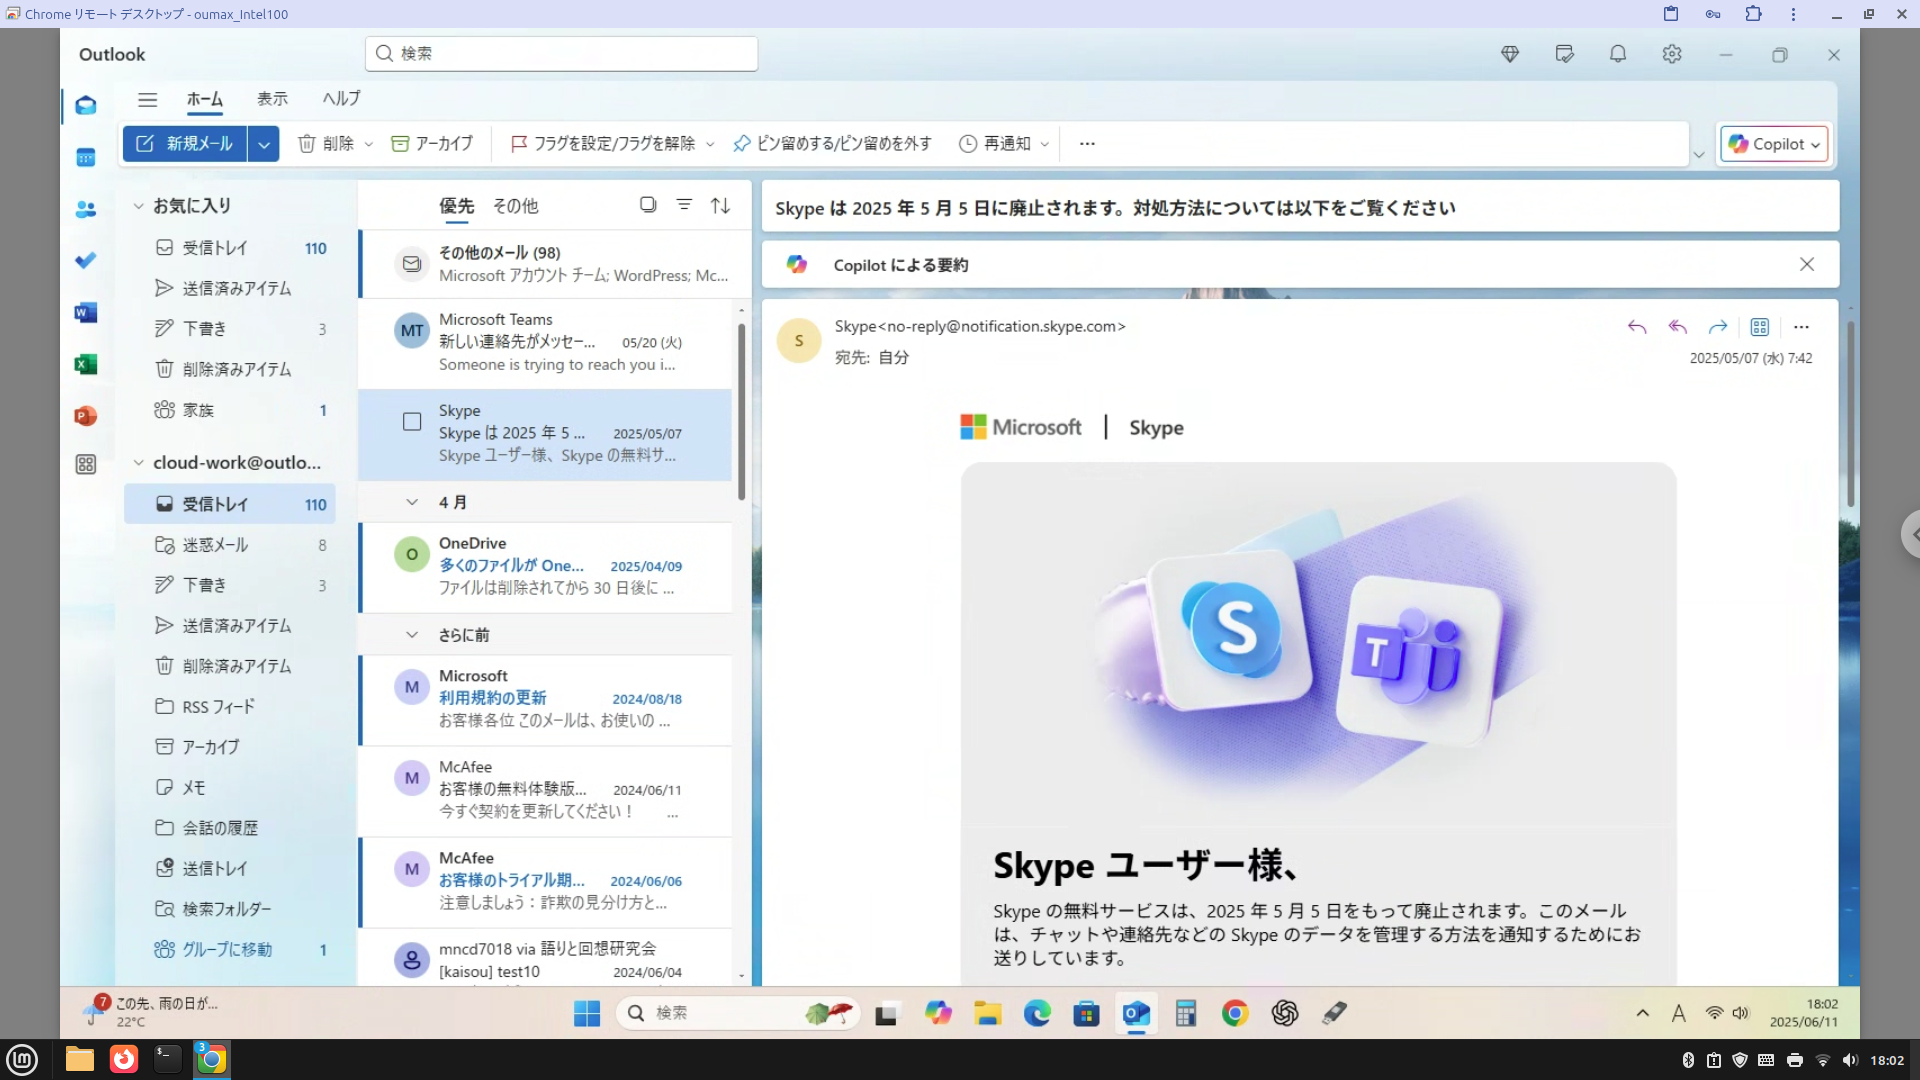Collapse the Favorites (お気に入り) section
The width and height of the screenshot is (1920, 1080).
139,206
